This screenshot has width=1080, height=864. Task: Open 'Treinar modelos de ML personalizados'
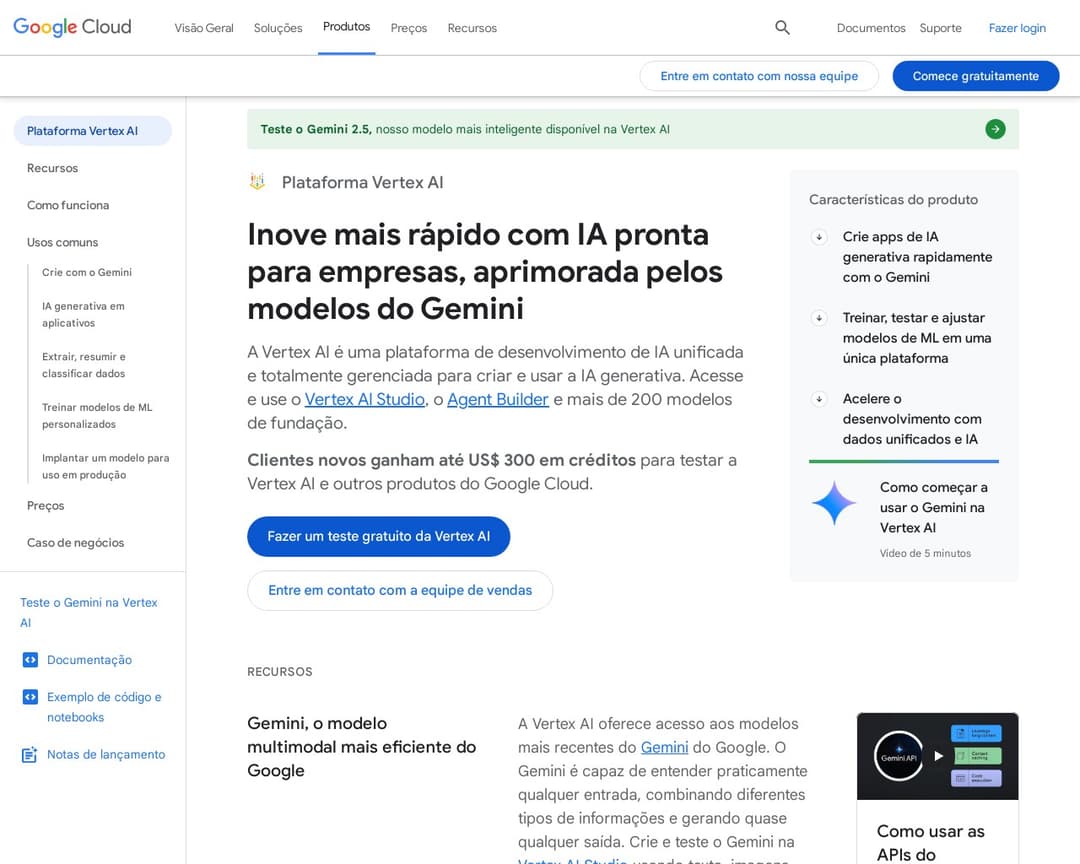(x=97, y=416)
